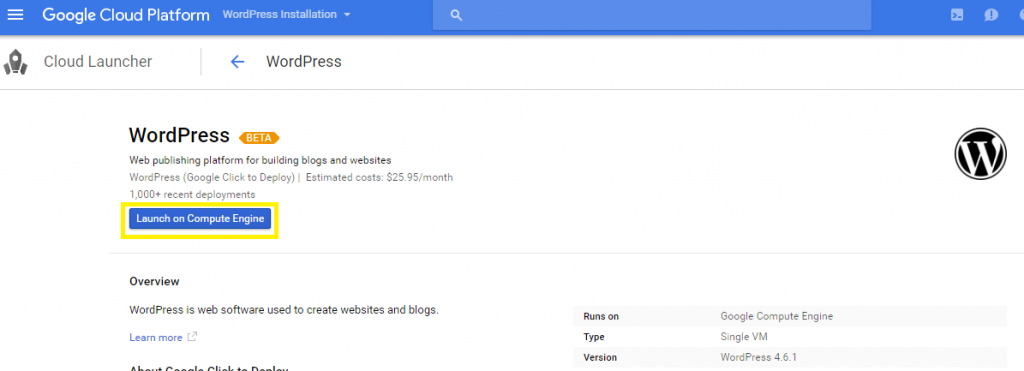The height and width of the screenshot is (371, 1024).
Task: Go to the Cloud Launcher home label
Action: (98, 62)
